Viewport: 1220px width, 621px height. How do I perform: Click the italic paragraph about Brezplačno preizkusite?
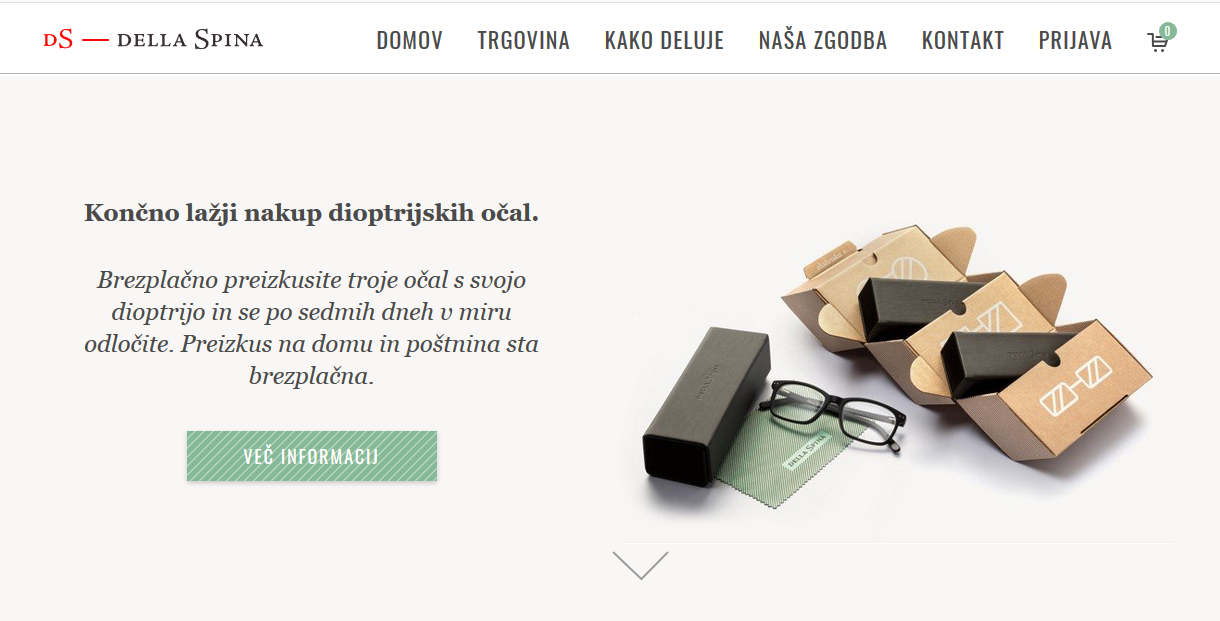click(311, 328)
